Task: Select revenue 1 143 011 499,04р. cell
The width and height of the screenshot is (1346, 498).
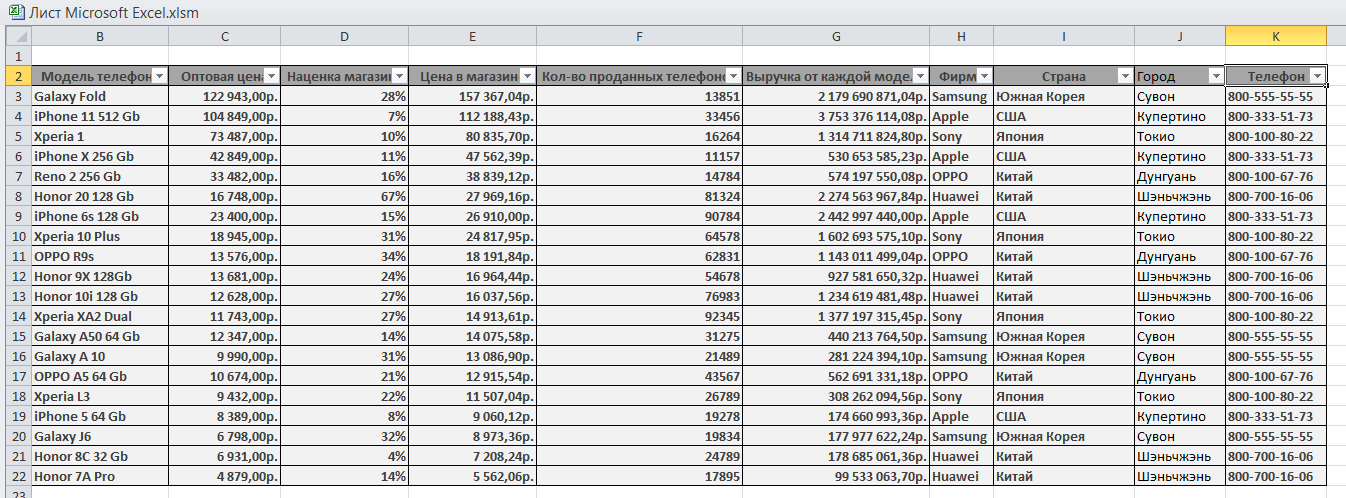Action: click(x=836, y=256)
